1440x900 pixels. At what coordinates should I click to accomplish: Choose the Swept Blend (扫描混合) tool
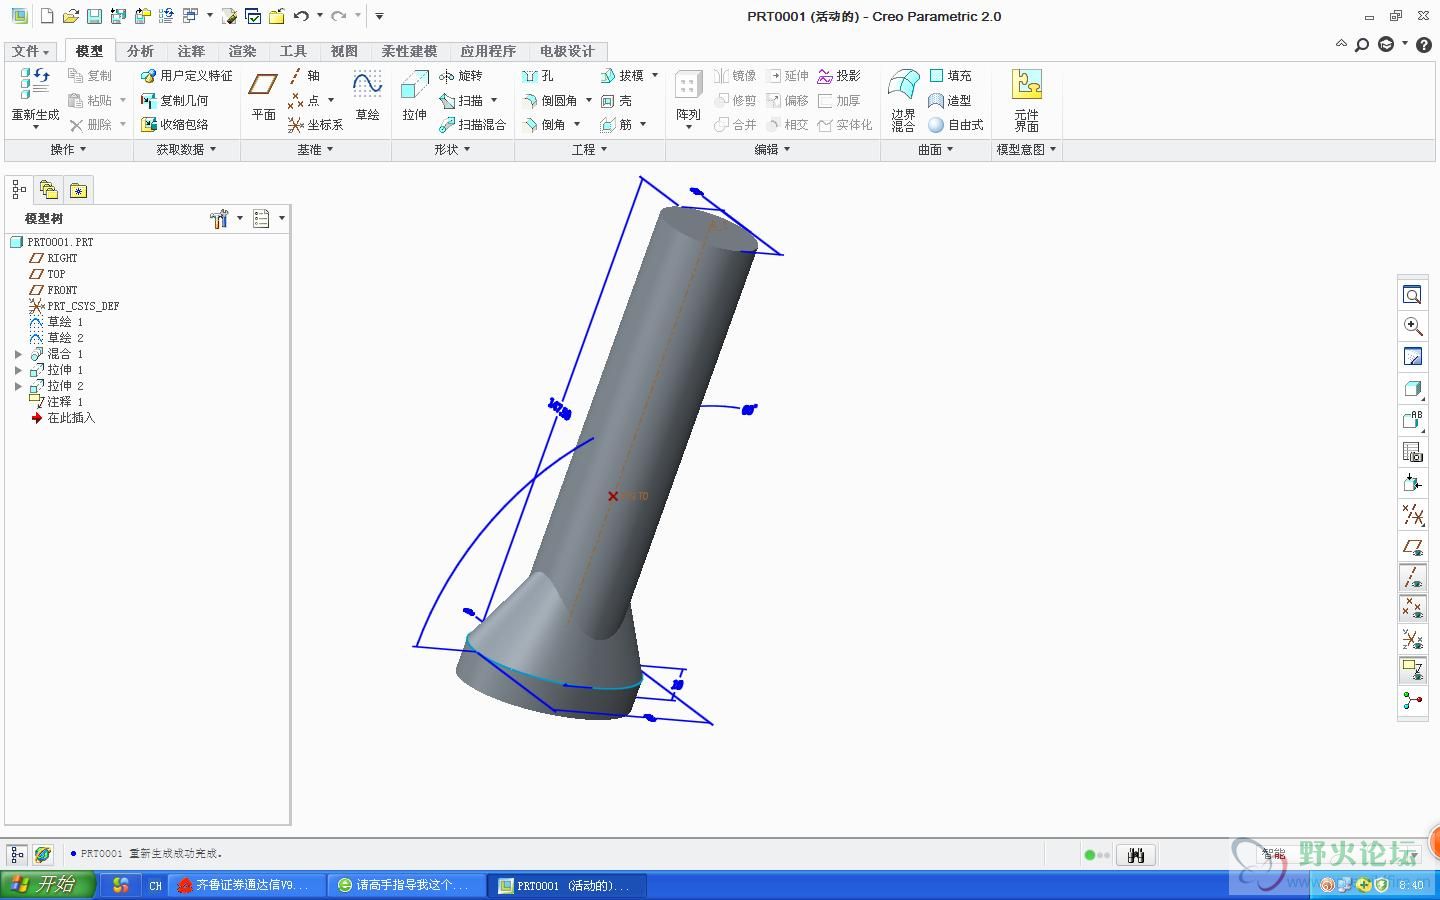tap(472, 125)
